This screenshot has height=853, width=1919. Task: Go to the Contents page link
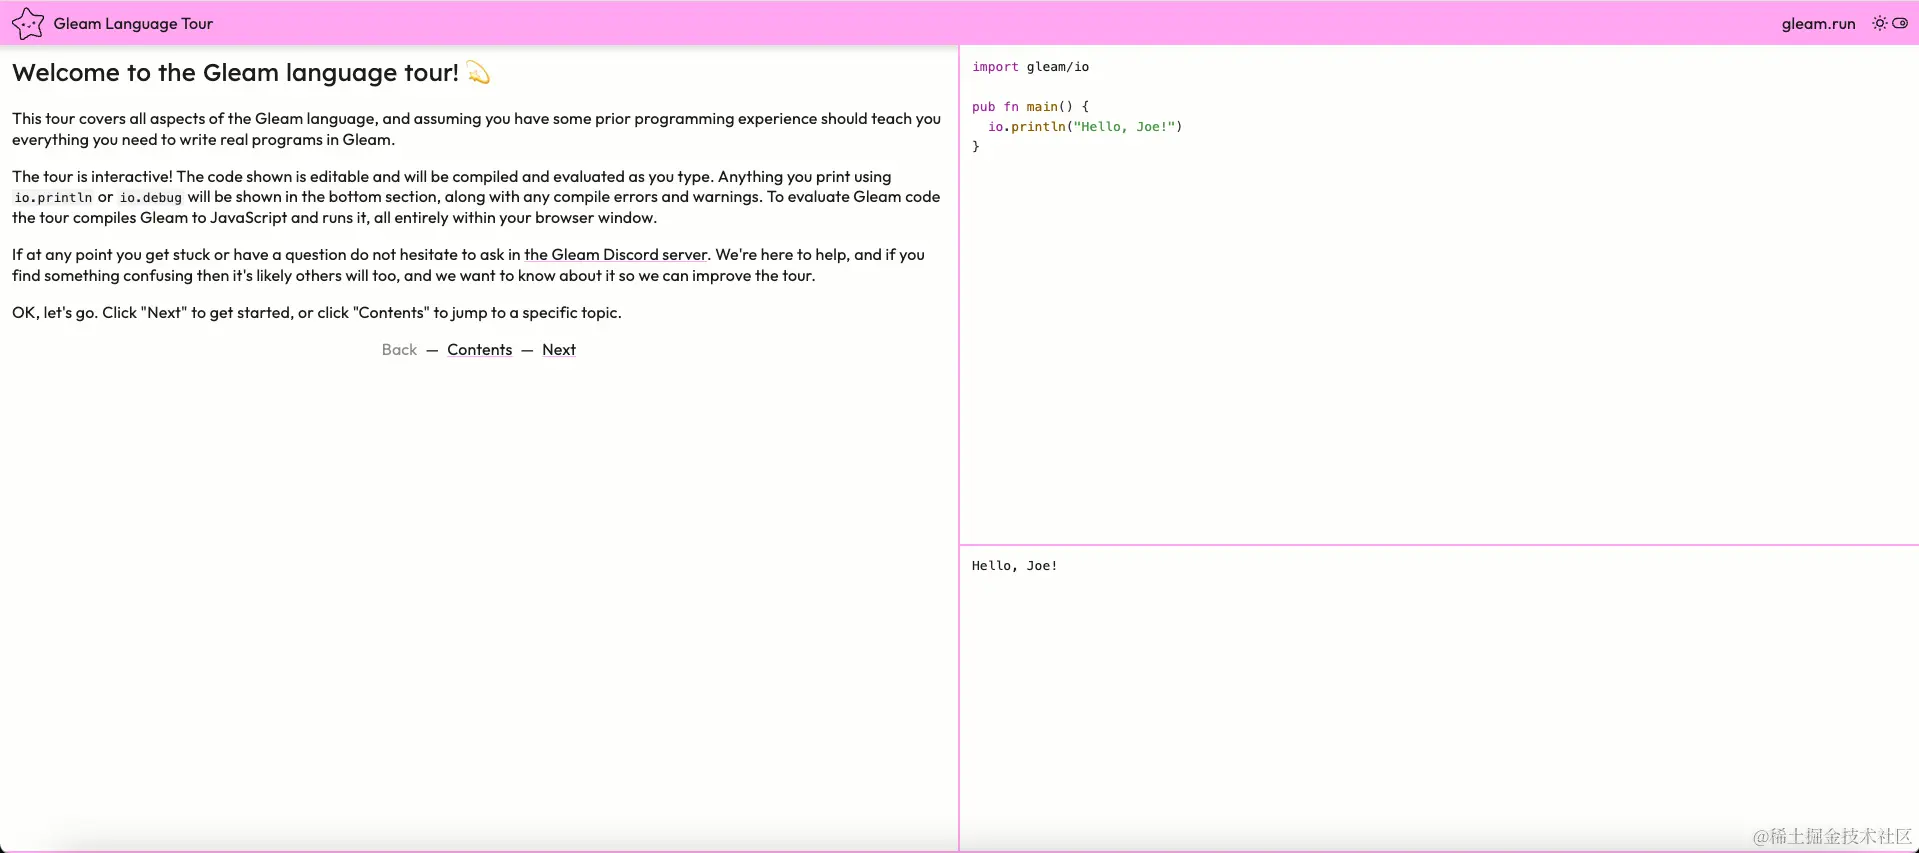click(x=479, y=350)
